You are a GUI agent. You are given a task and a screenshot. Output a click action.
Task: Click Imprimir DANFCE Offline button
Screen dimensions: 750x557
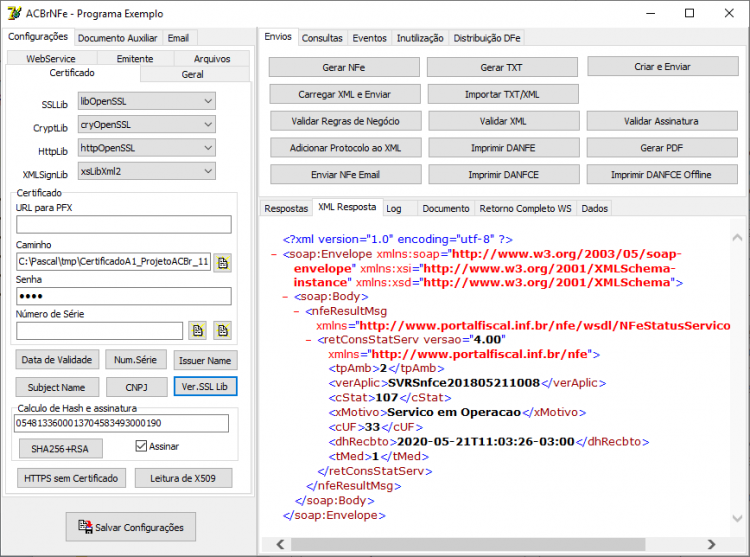point(662,175)
